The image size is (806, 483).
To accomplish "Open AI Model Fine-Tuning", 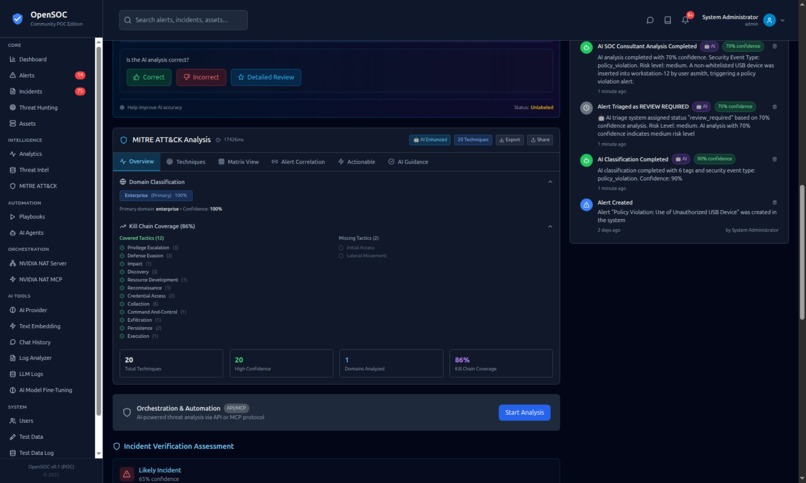I will click(x=45, y=390).
